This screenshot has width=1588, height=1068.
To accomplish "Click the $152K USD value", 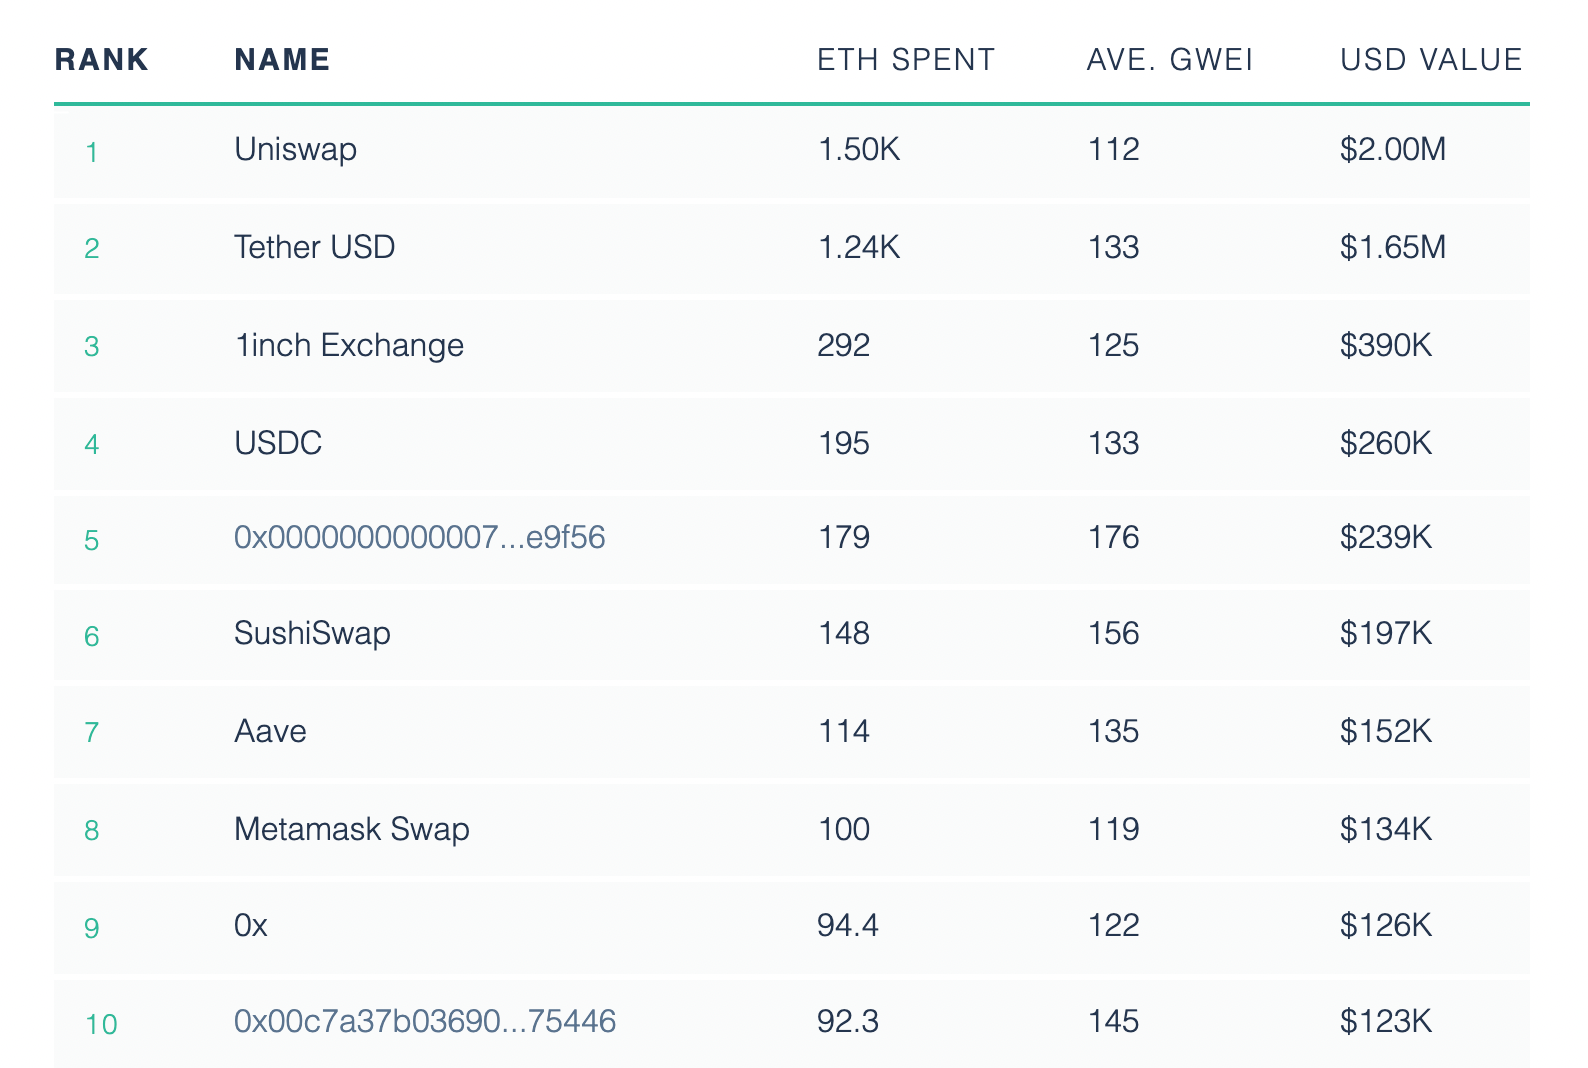I will pyautogui.click(x=1387, y=731).
